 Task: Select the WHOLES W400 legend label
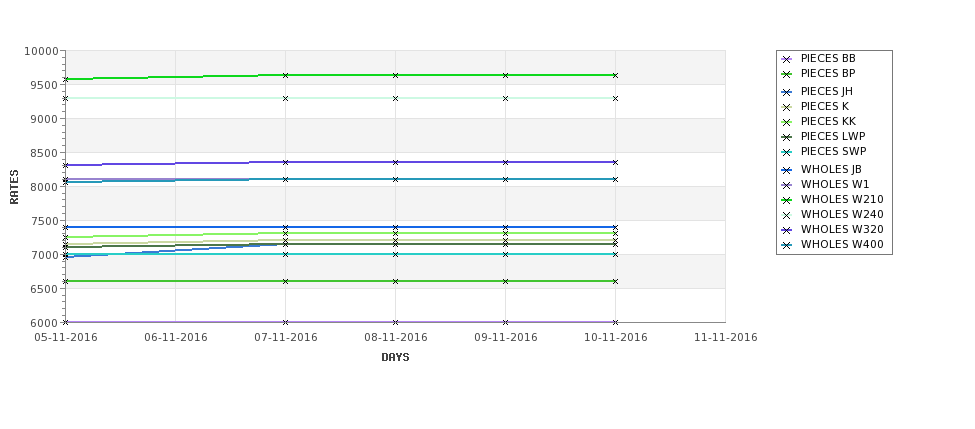[x=842, y=244]
